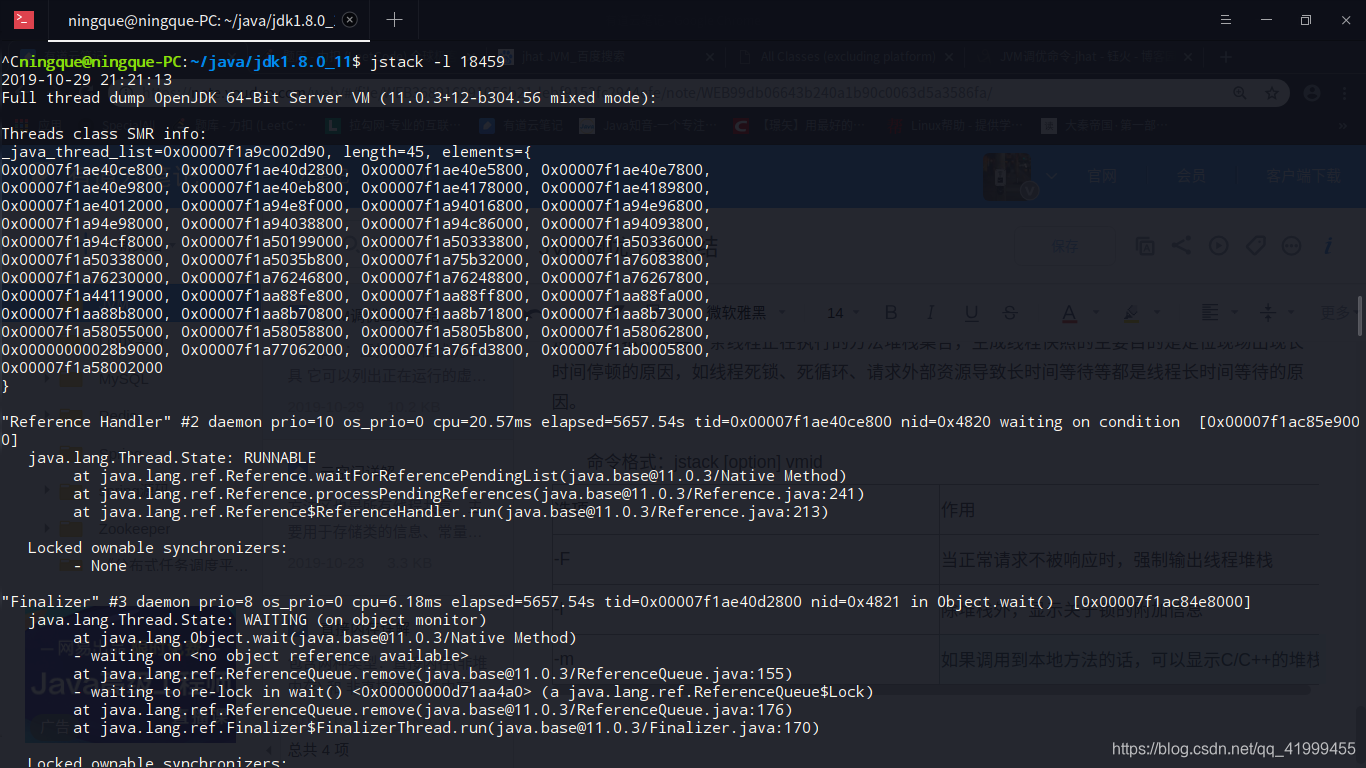1366x768 pixels.
Task: Click the zoom magnifier icon in browser address bar
Action: [x=1240, y=93]
